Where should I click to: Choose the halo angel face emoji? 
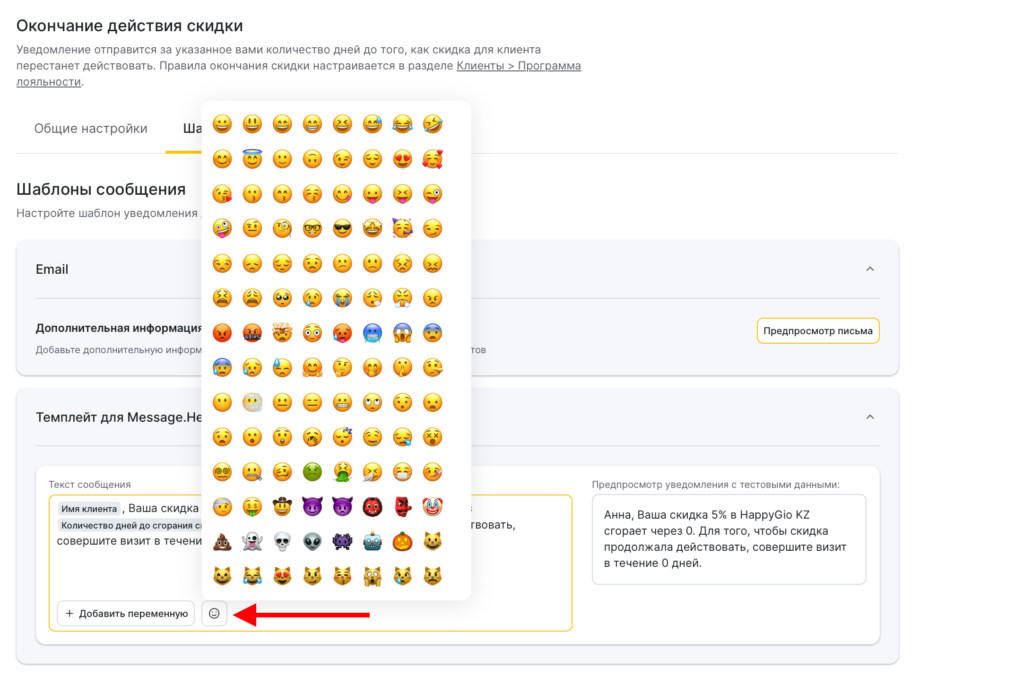click(x=252, y=159)
